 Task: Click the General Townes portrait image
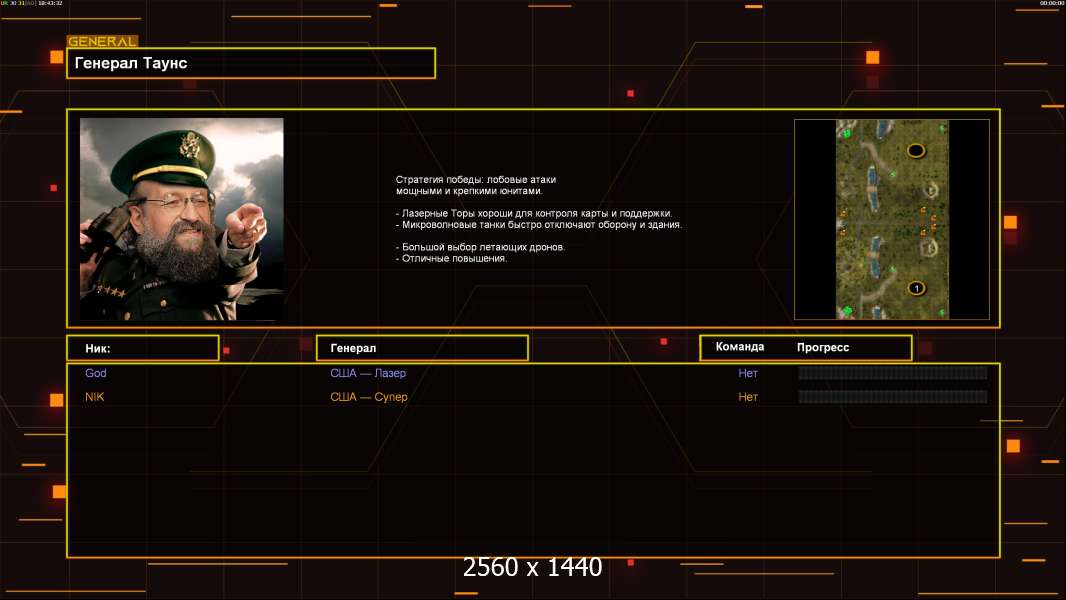pos(182,219)
